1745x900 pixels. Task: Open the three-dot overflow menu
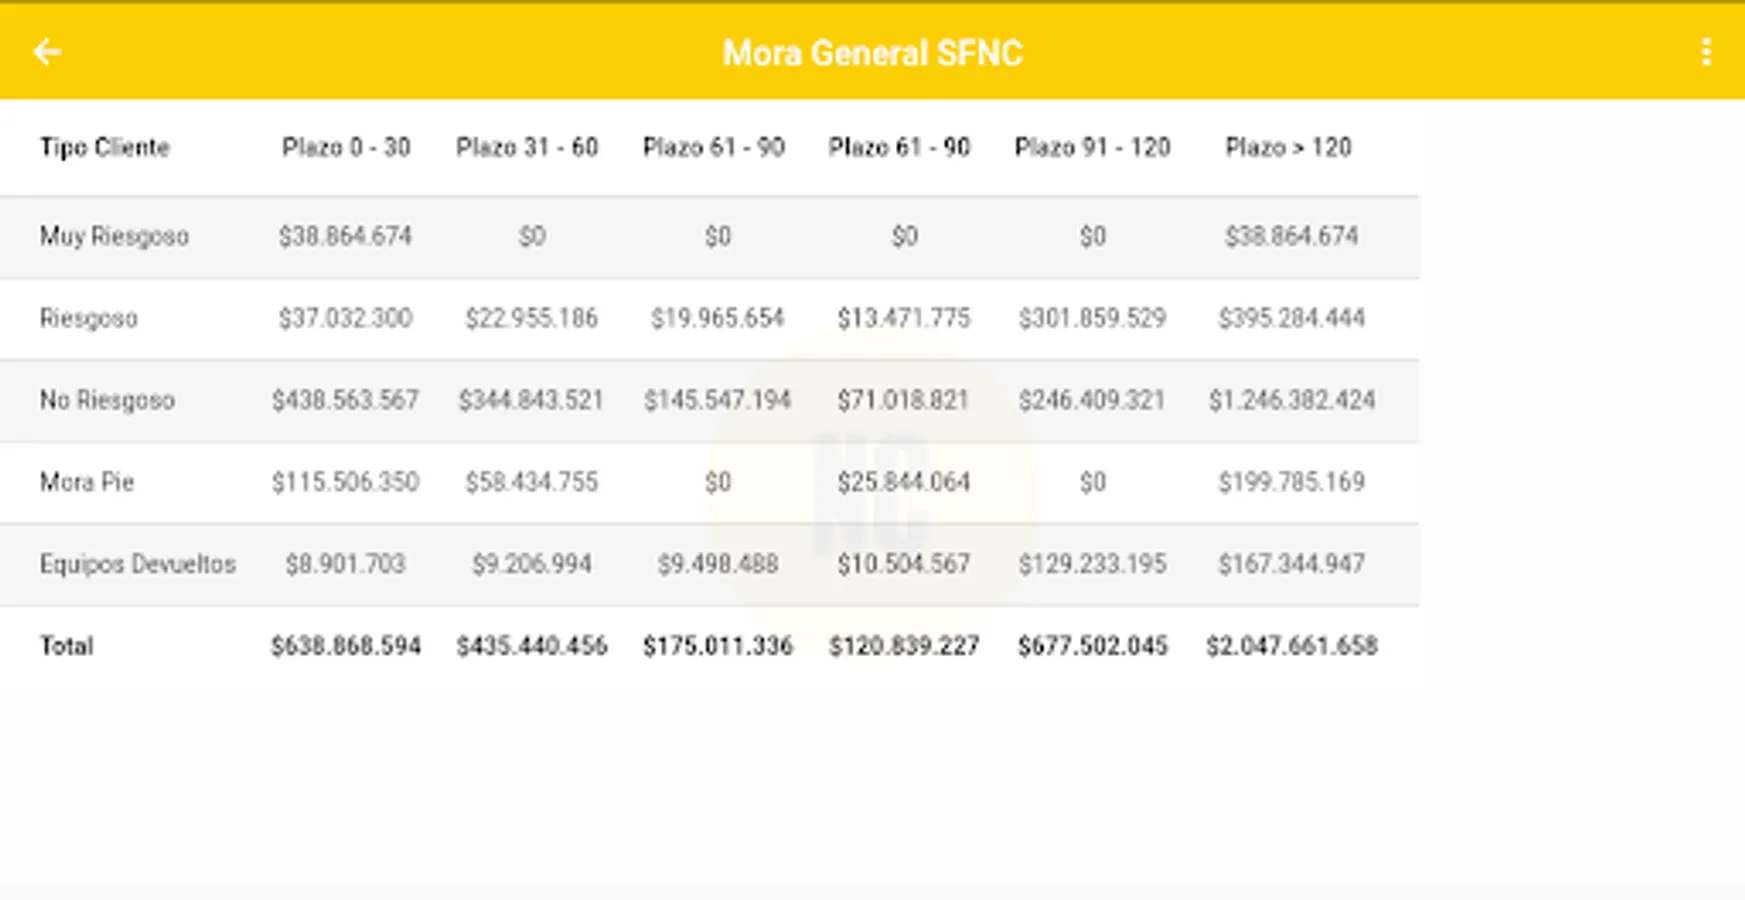pyautogui.click(x=1706, y=52)
